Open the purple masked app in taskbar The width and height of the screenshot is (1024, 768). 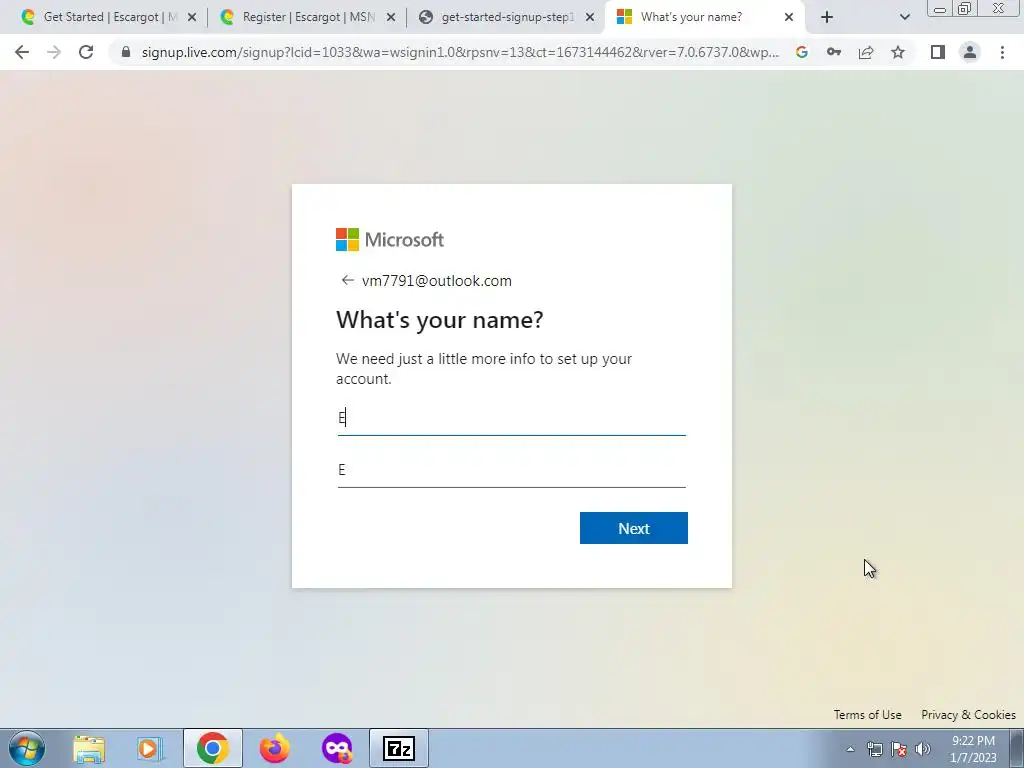(337, 748)
